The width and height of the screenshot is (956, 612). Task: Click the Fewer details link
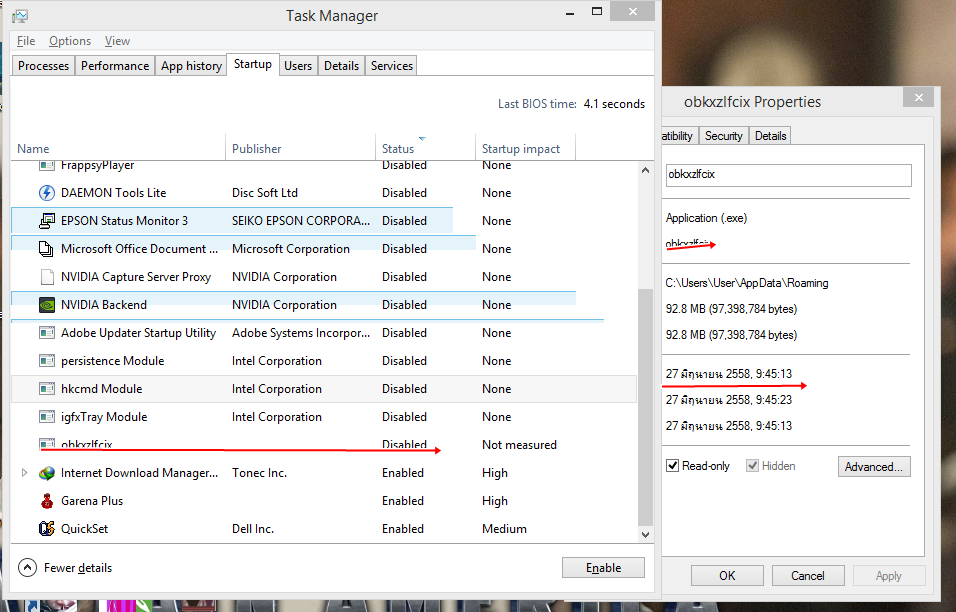tap(78, 568)
